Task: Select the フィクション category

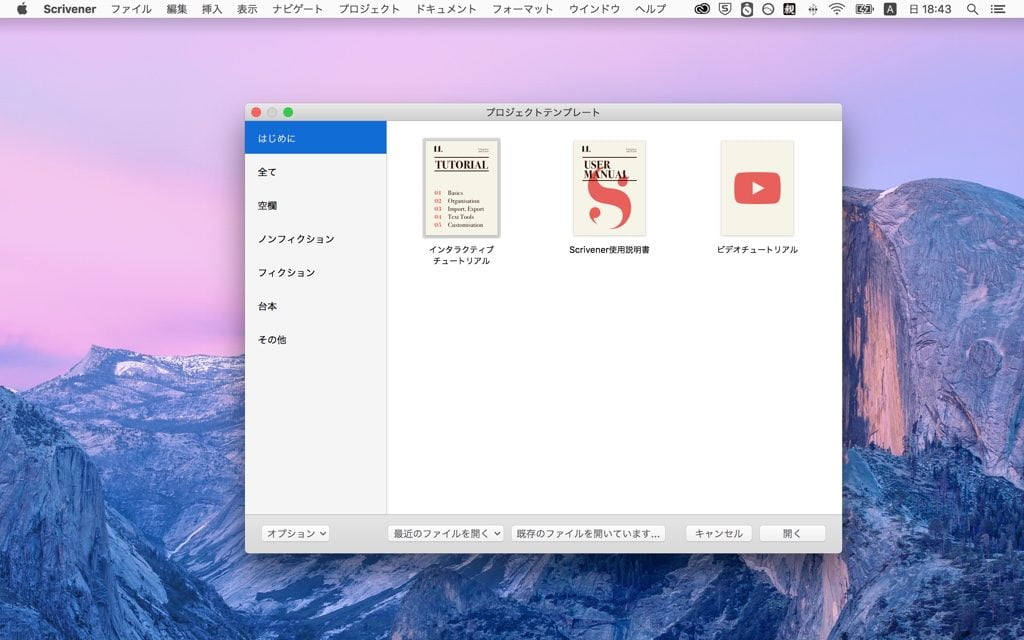Action: click(315, 272)
